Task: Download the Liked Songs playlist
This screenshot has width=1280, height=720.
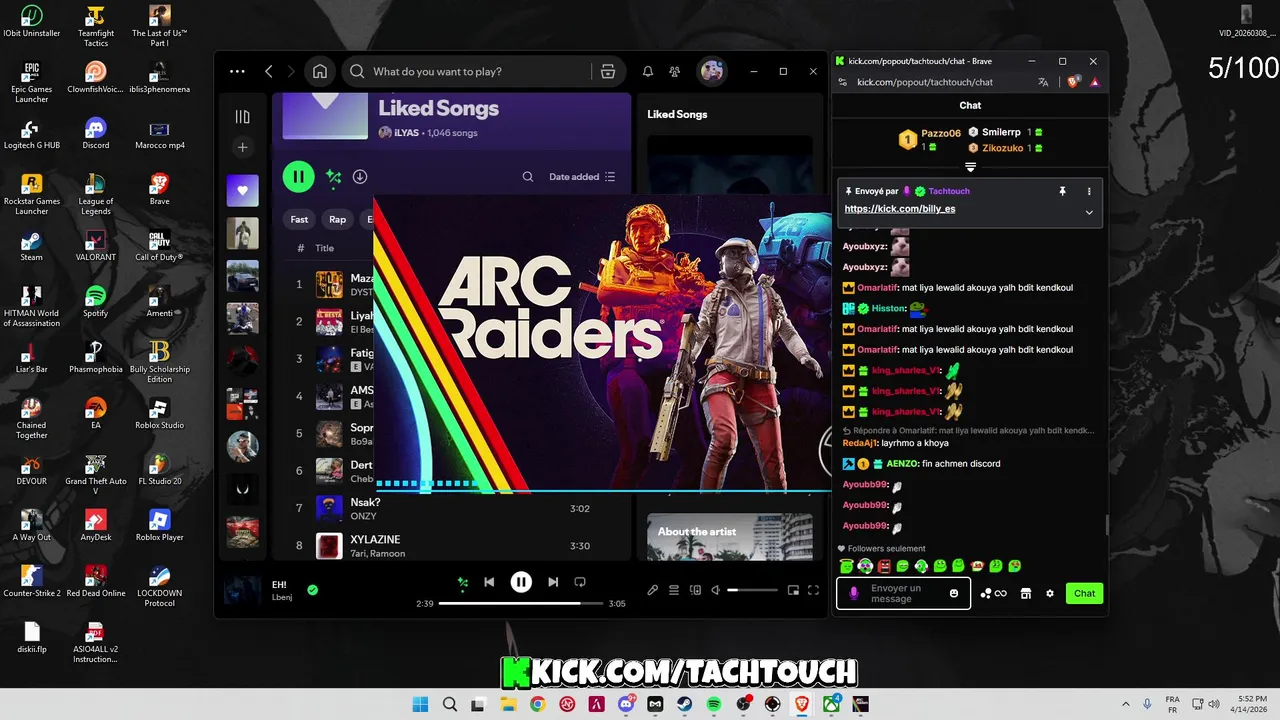Action: click(x=360, y=177)
